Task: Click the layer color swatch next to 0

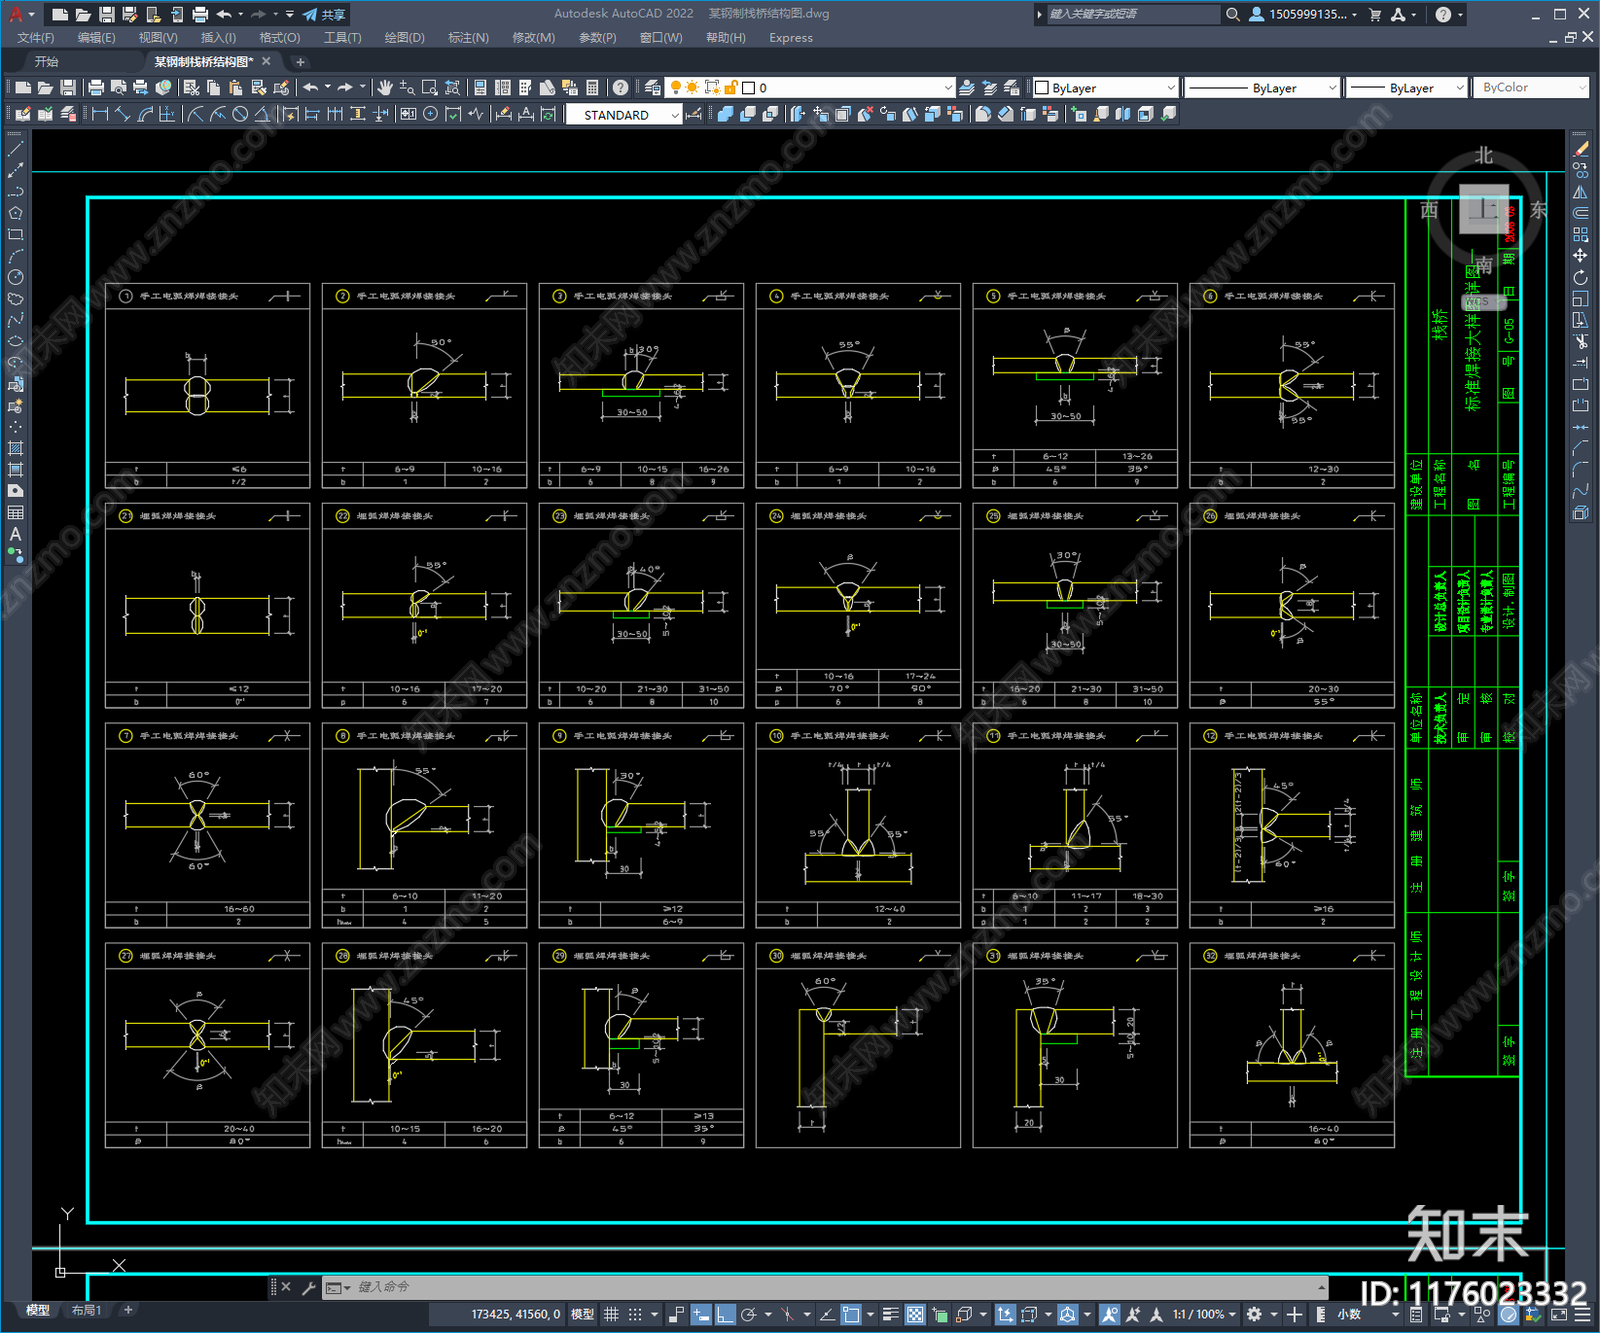Action: click(749, 88)
